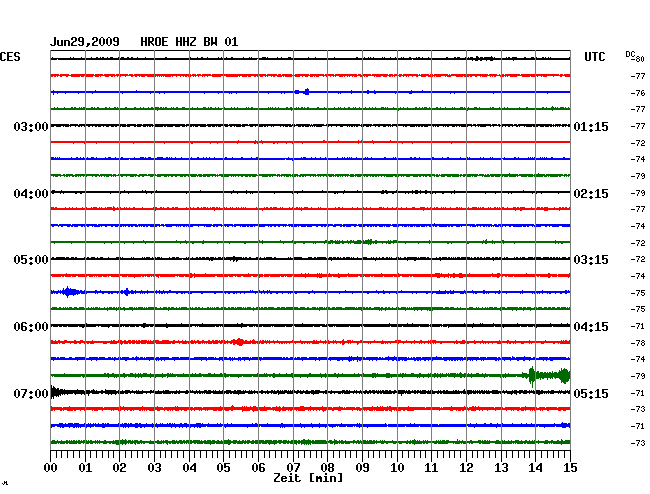Click the date label Jun29,2009

85,42
